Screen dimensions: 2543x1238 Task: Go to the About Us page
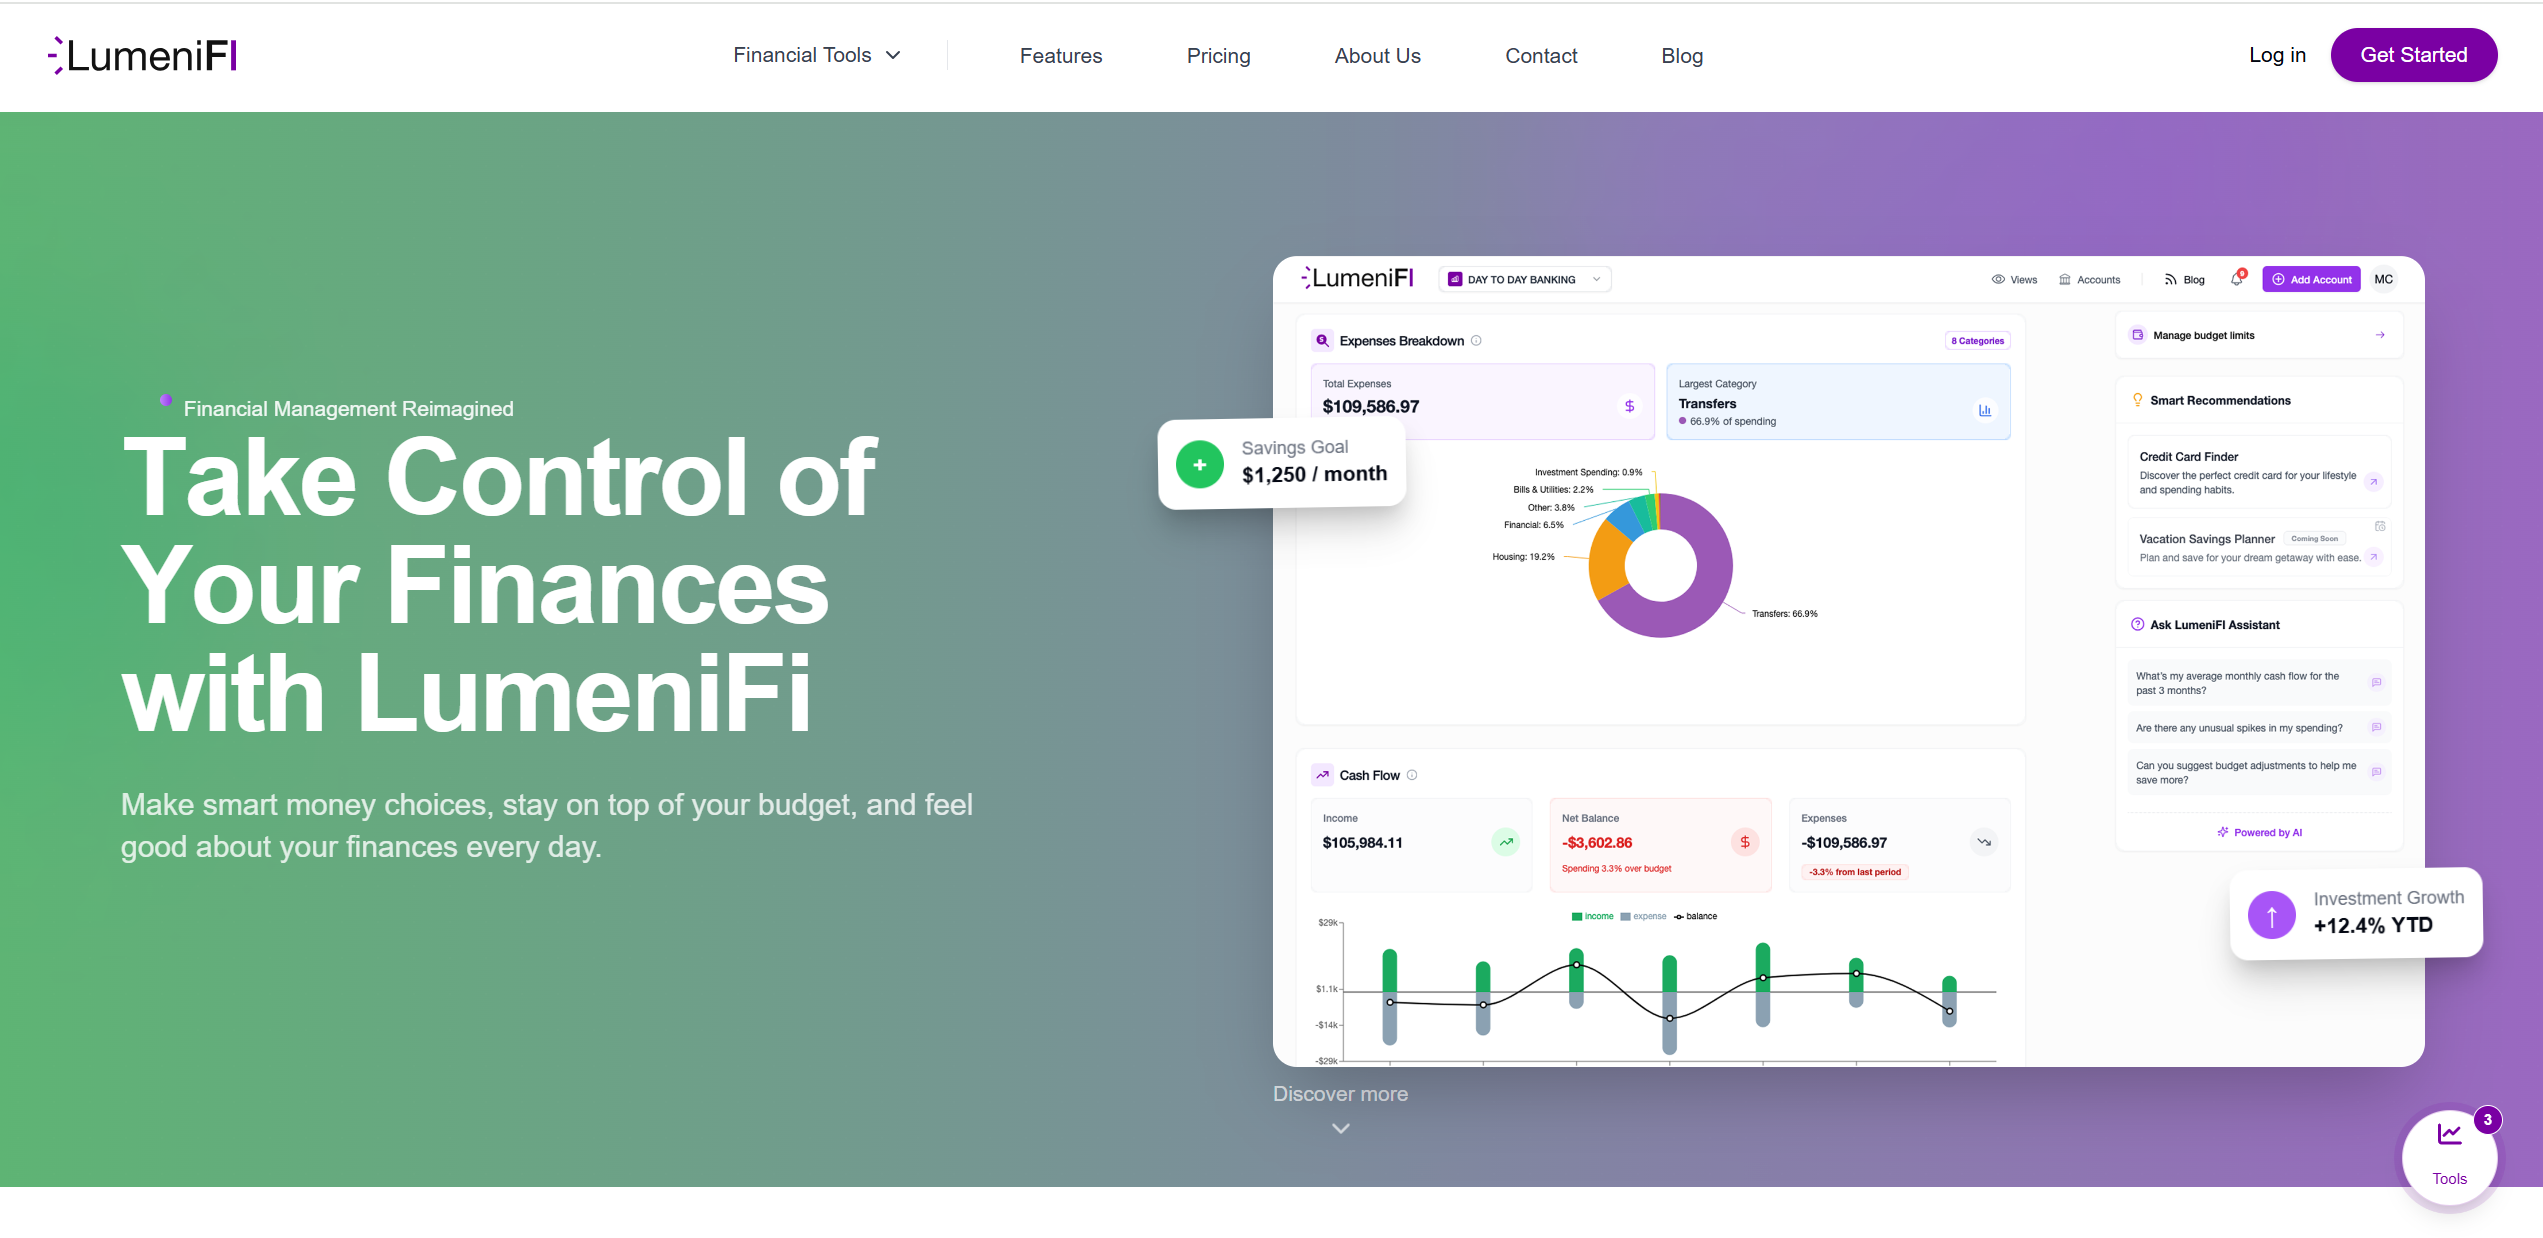tap(1377, 56)
